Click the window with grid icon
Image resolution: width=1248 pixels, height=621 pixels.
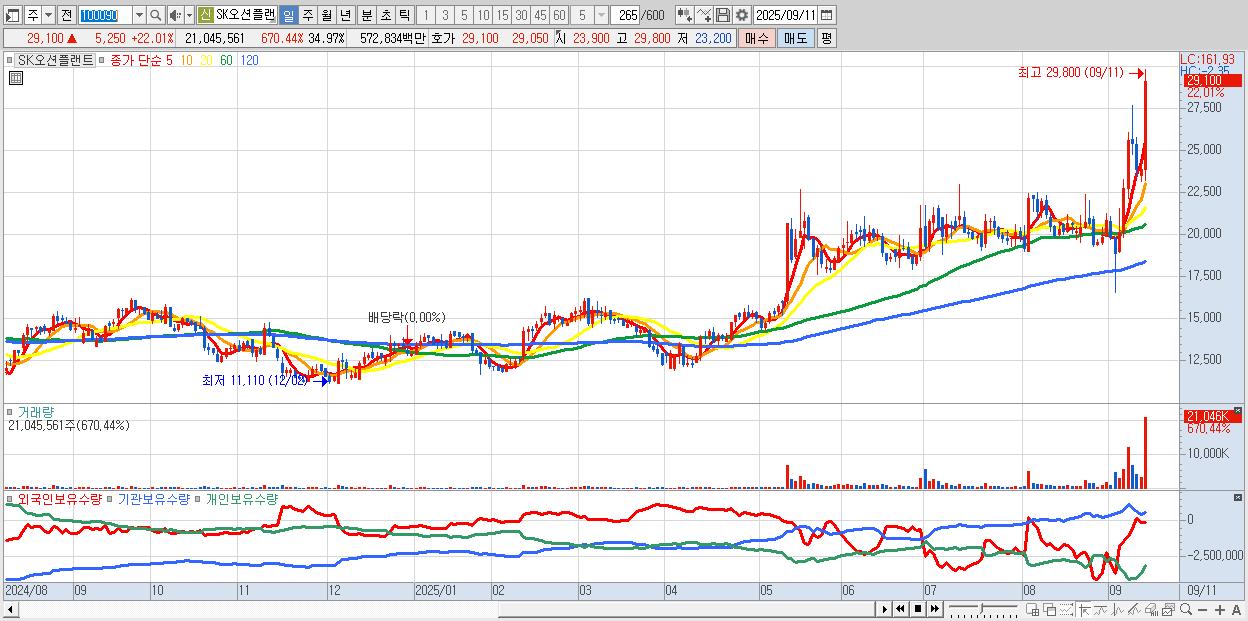(1032, 609)
